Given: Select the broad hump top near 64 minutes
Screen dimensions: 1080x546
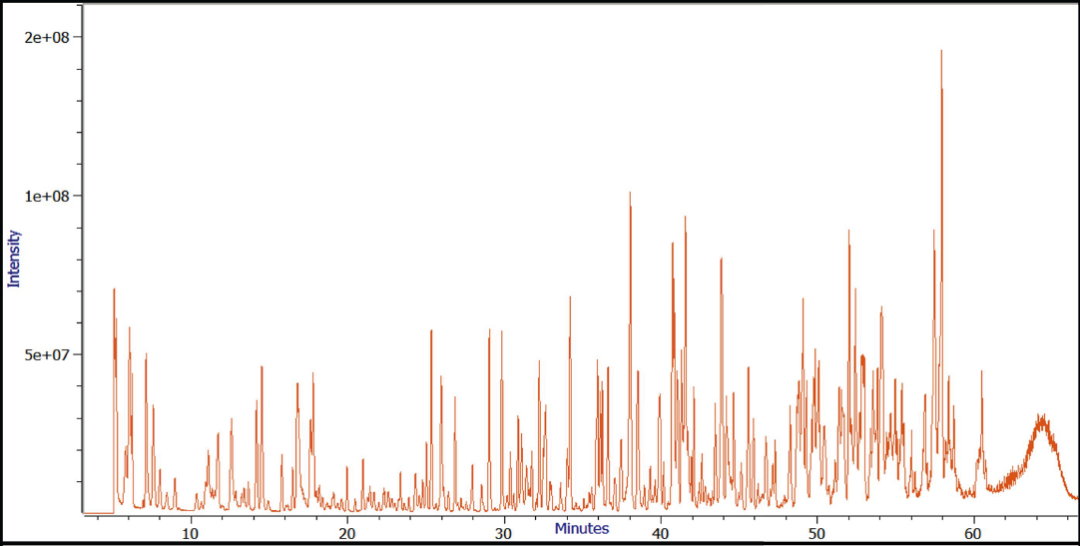Looking at the screenshot, I should (1042, 418).
